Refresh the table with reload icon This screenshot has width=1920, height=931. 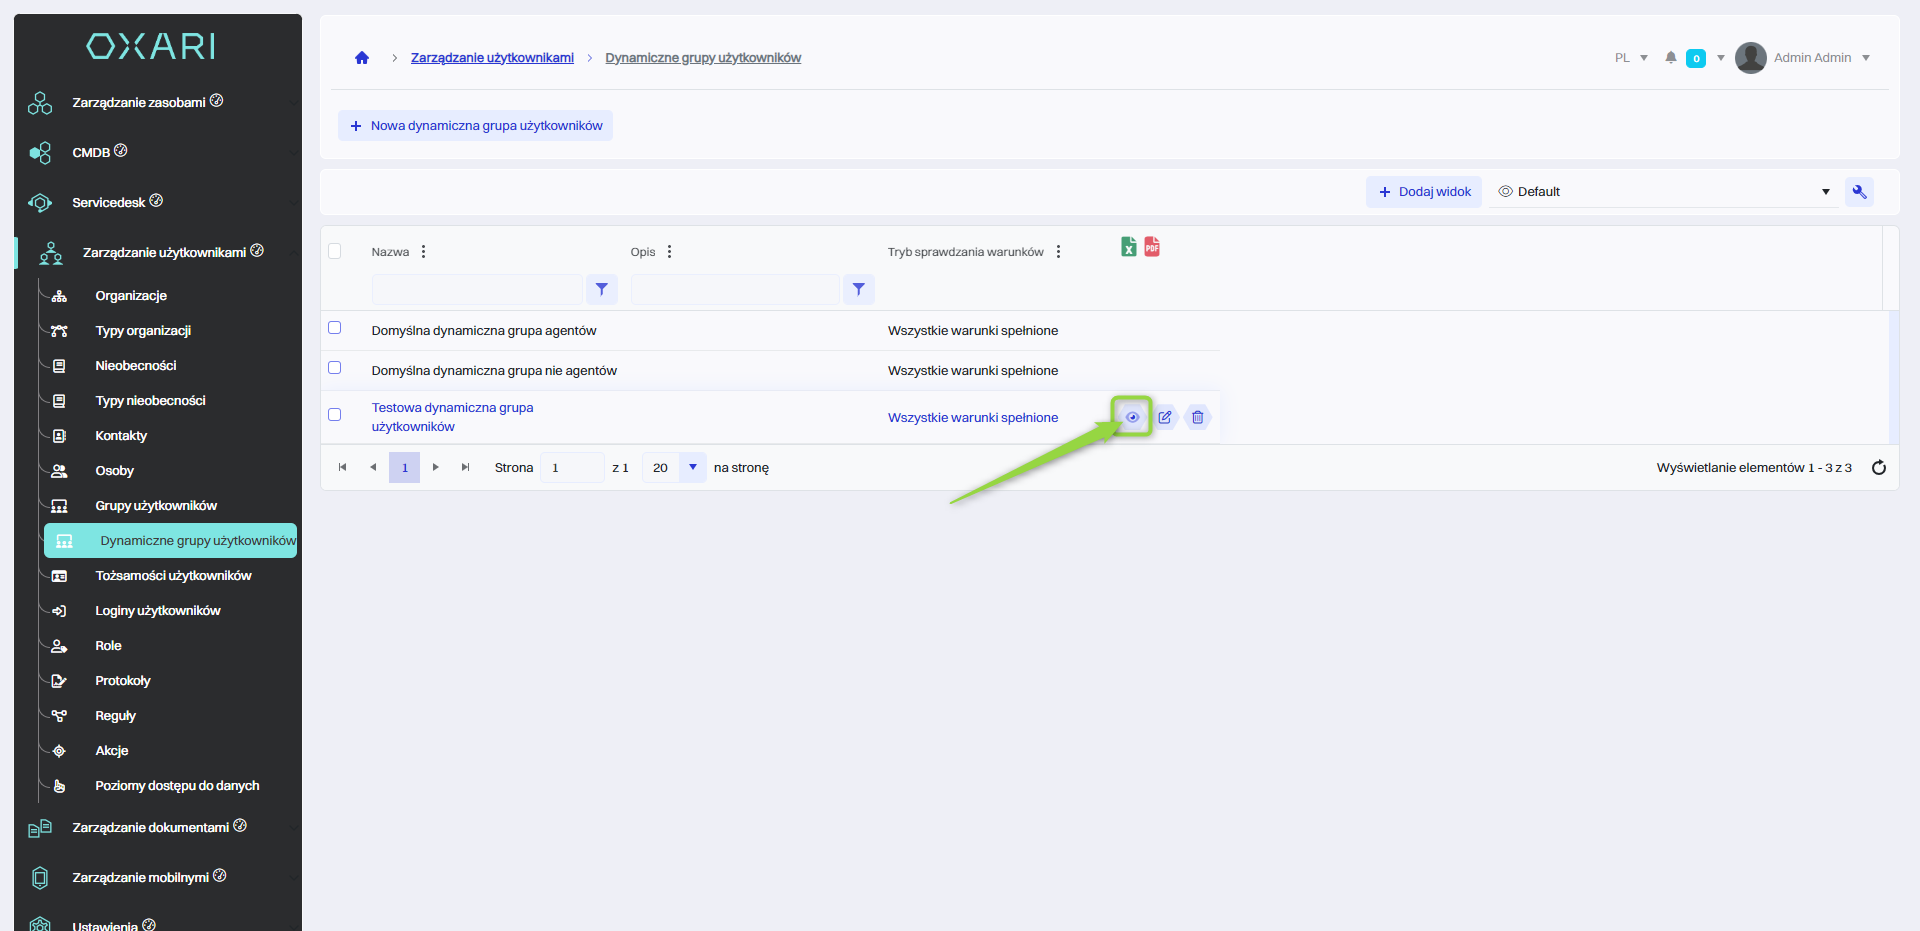pyautogui.click(x=1878, y=468)
